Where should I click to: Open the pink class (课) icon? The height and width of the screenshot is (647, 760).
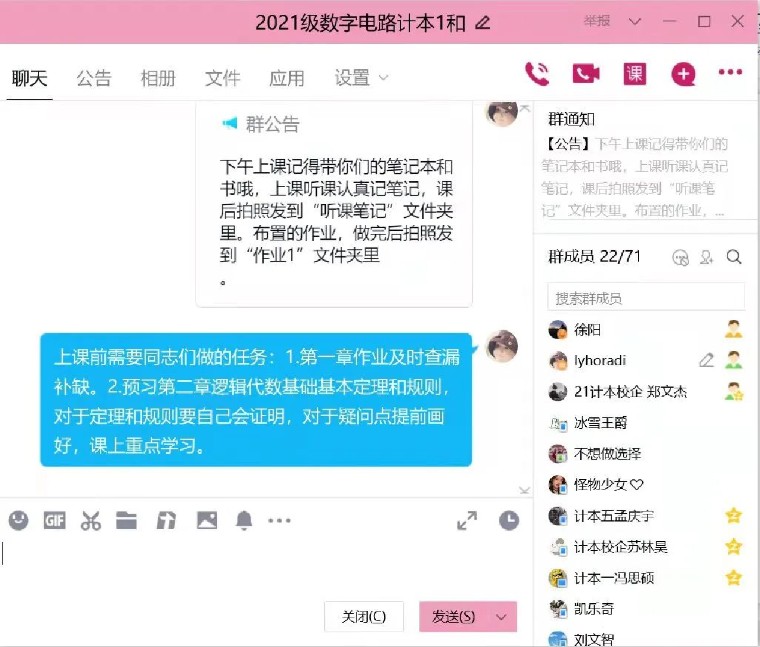[x=634, y=74]
